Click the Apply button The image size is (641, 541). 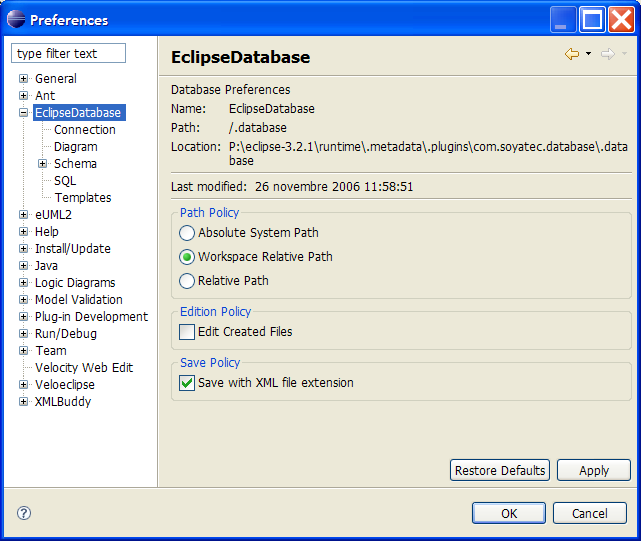point(594,470)
